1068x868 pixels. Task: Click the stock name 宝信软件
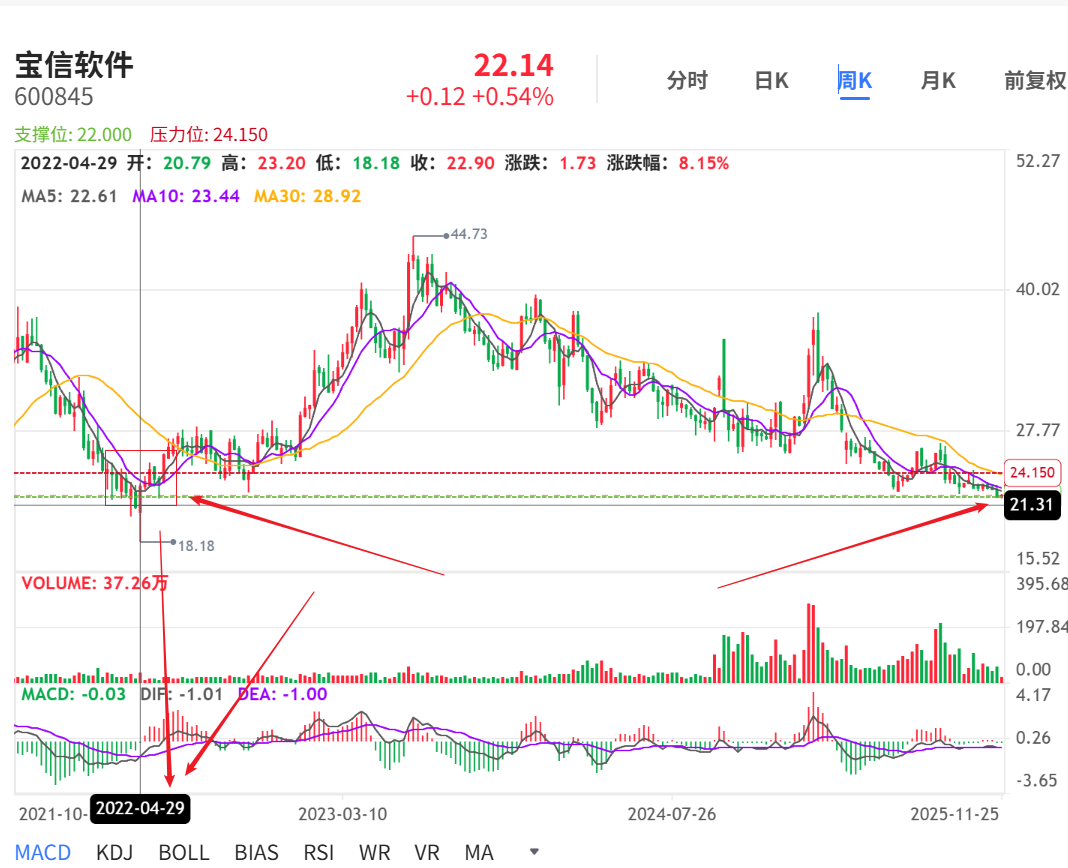click(x=74, y=65)
